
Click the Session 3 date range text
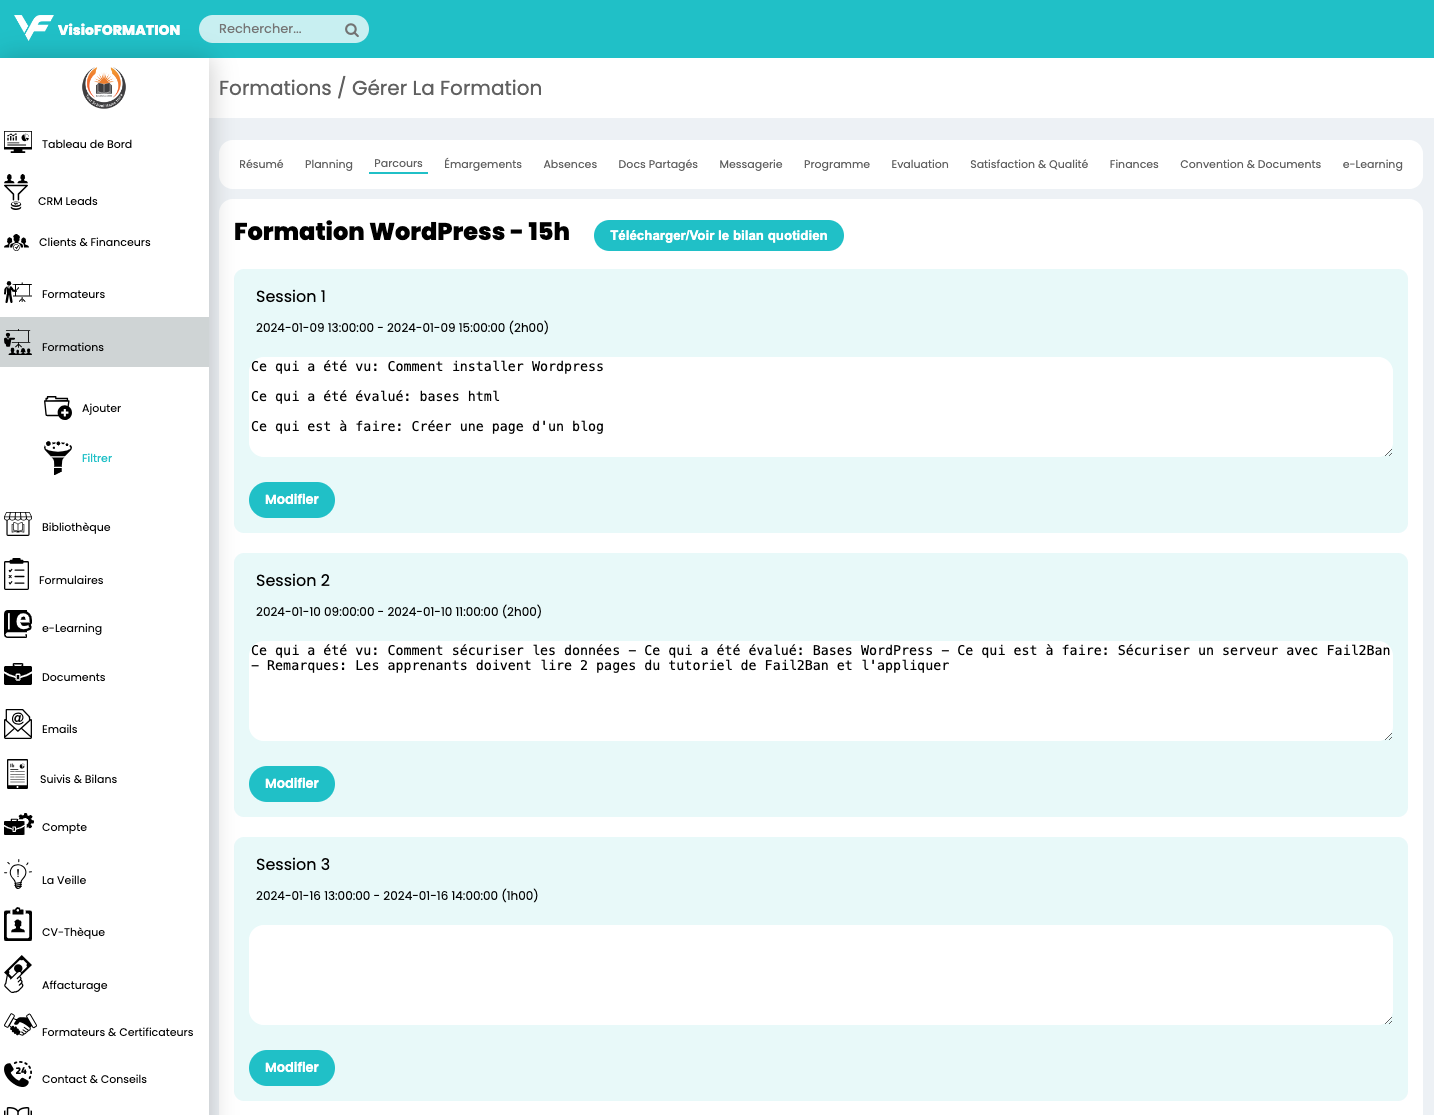coord(397,895)
